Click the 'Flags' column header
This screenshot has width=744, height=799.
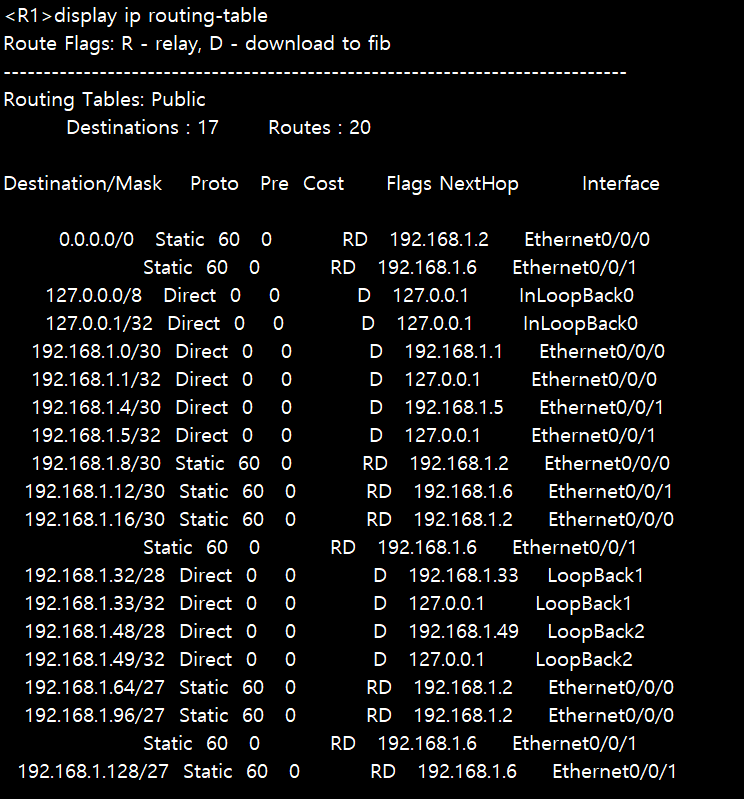[x=409, y=184]
